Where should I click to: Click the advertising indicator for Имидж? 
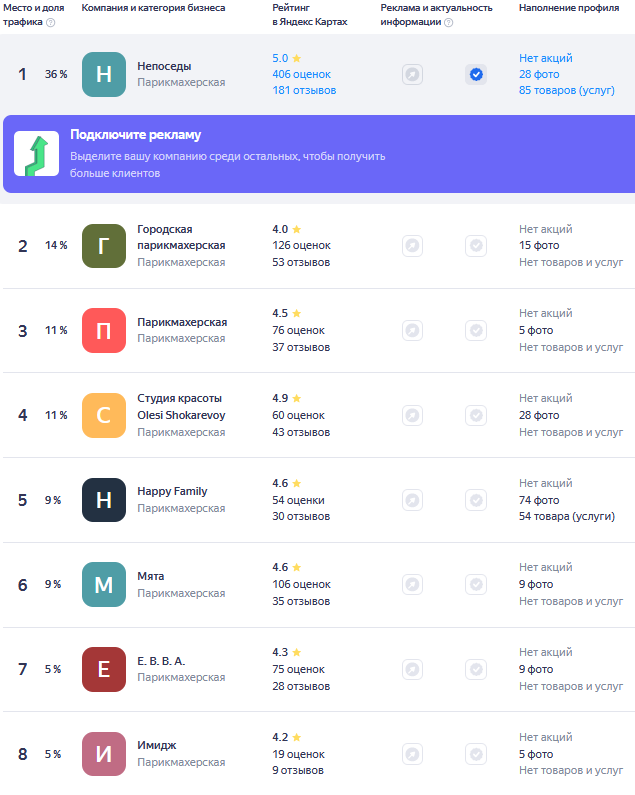413,754
